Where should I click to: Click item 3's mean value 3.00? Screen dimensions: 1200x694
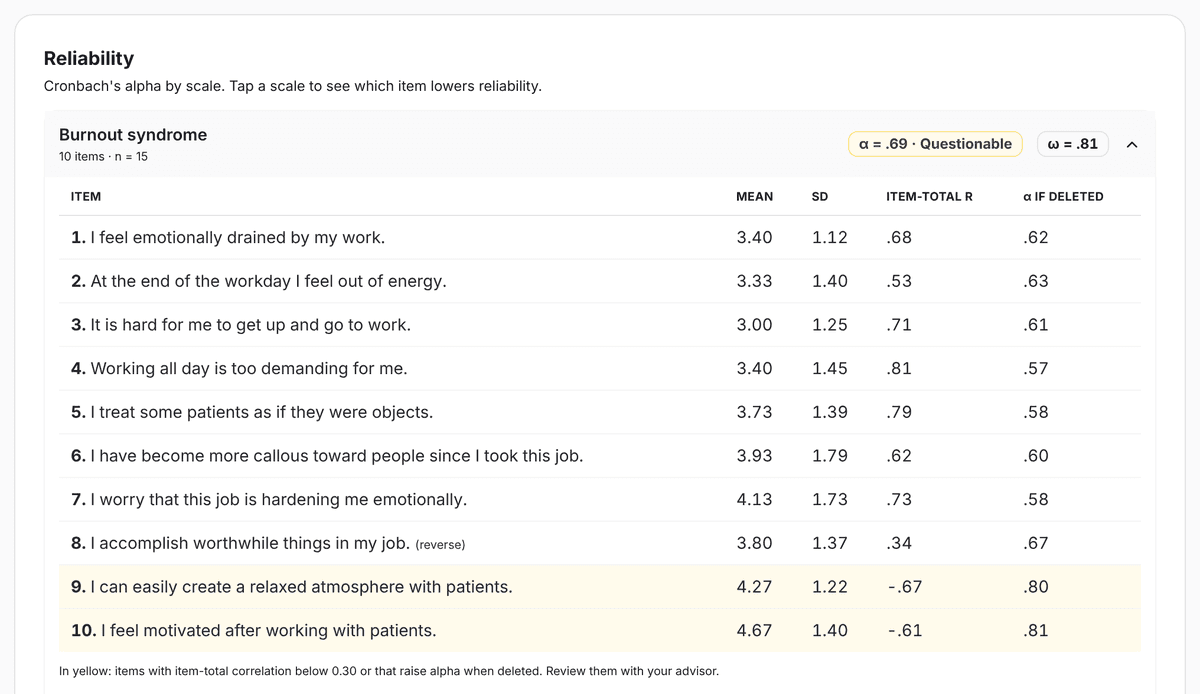(754, 325)
